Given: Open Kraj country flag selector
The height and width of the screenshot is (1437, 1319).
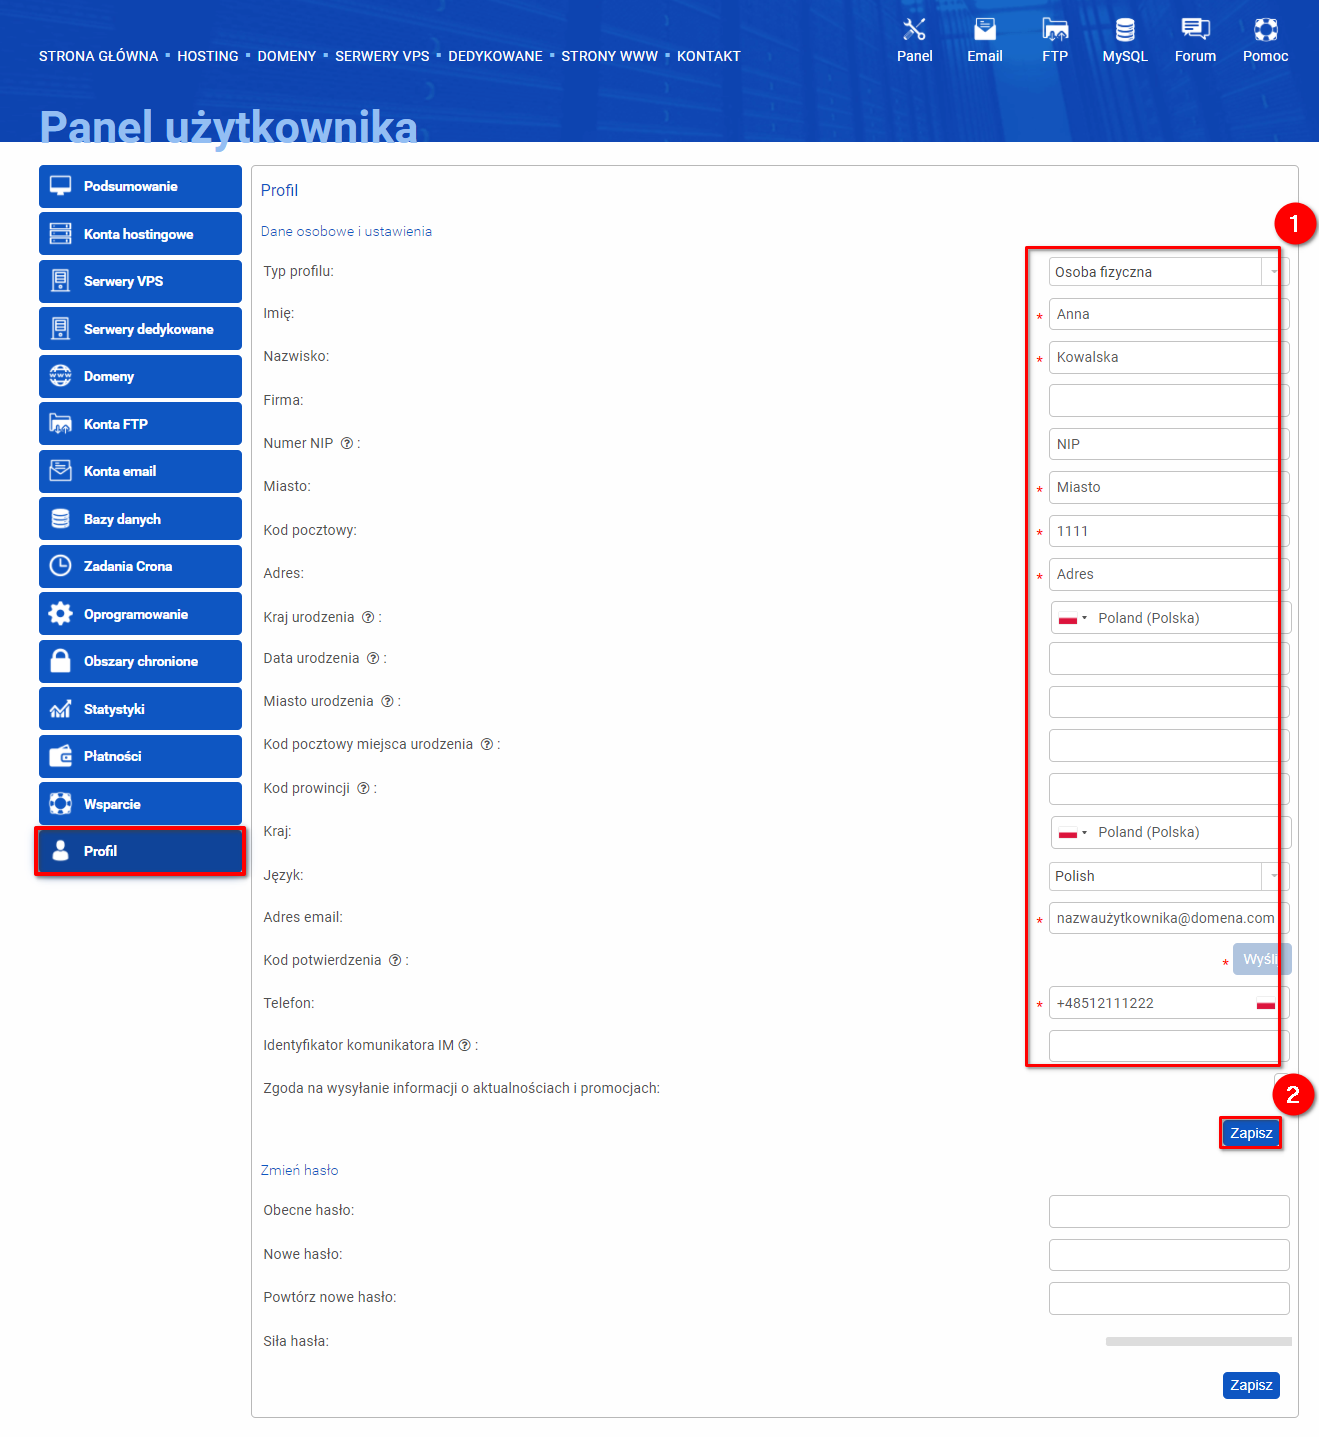Looking at the screenshot, I should [1072, 832].
